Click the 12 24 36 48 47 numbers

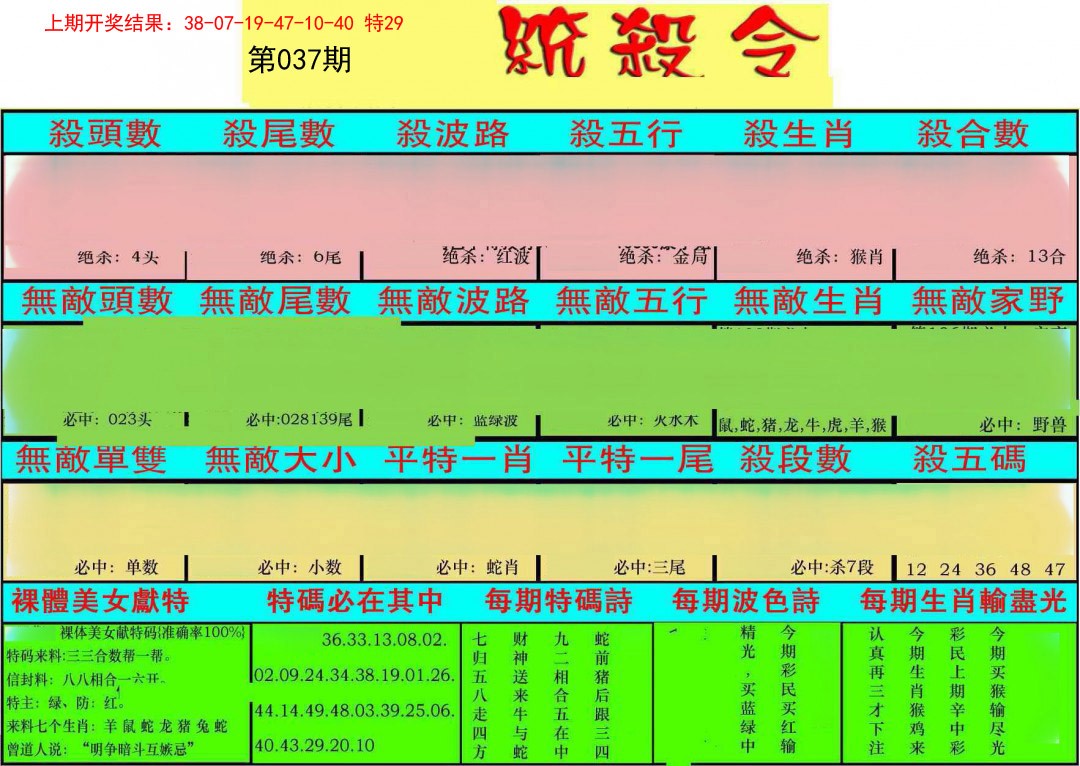click(x=984, y=569)
